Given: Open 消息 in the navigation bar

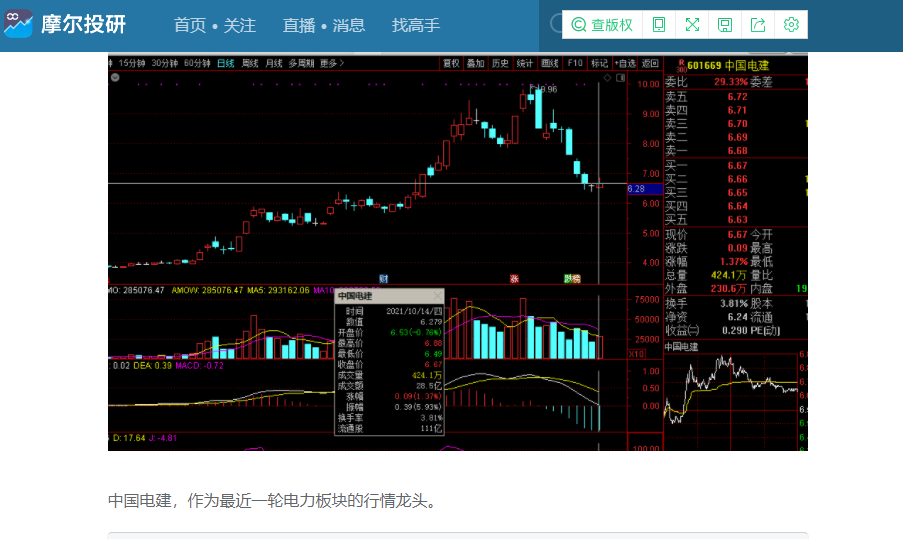Looking at the screenshot, I should [348, 25].
